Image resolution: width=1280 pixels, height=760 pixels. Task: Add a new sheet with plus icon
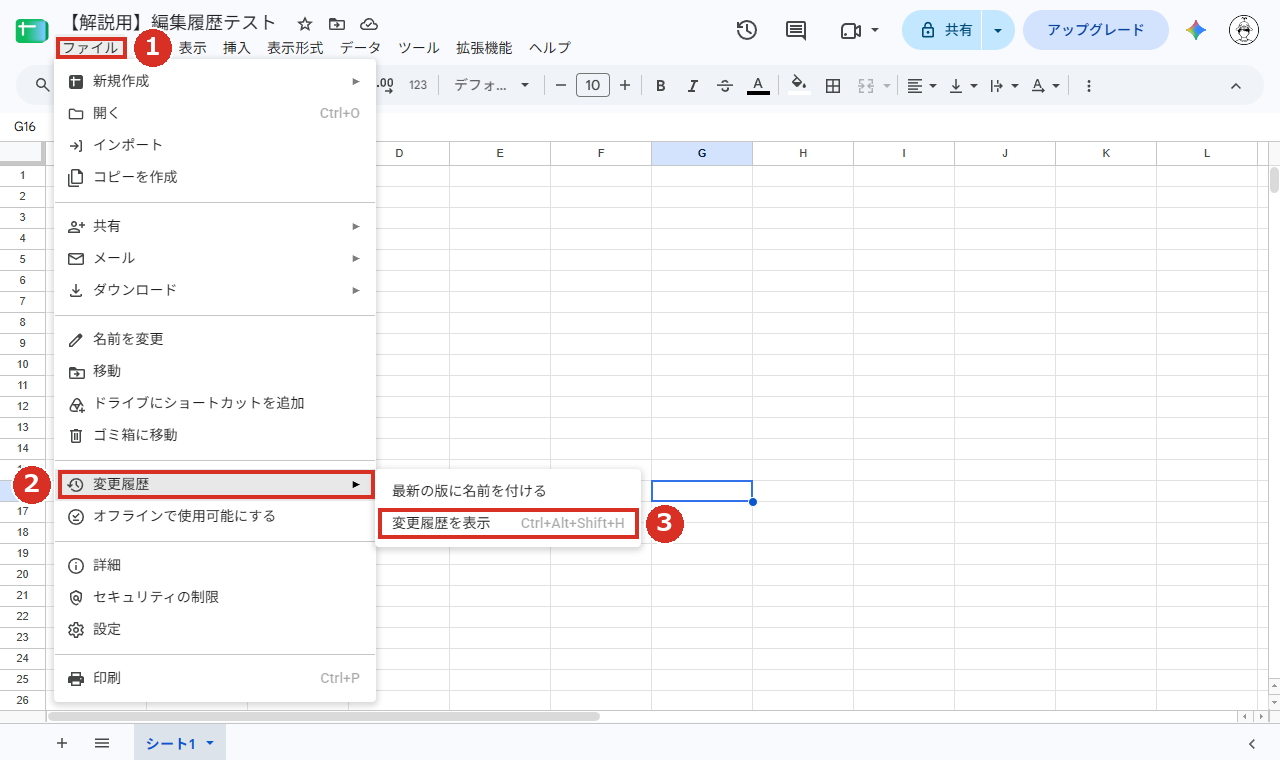(x=62, y=743)
